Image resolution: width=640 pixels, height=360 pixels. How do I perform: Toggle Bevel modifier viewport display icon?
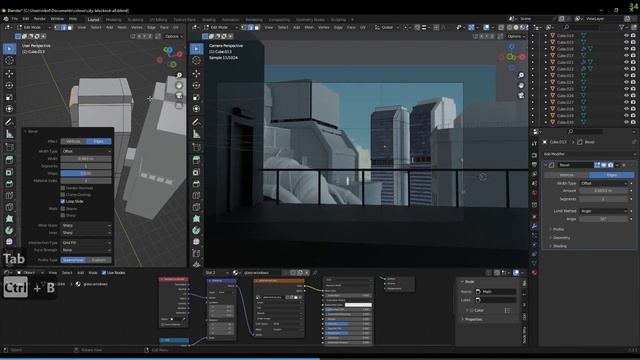(x=604, y=165)
